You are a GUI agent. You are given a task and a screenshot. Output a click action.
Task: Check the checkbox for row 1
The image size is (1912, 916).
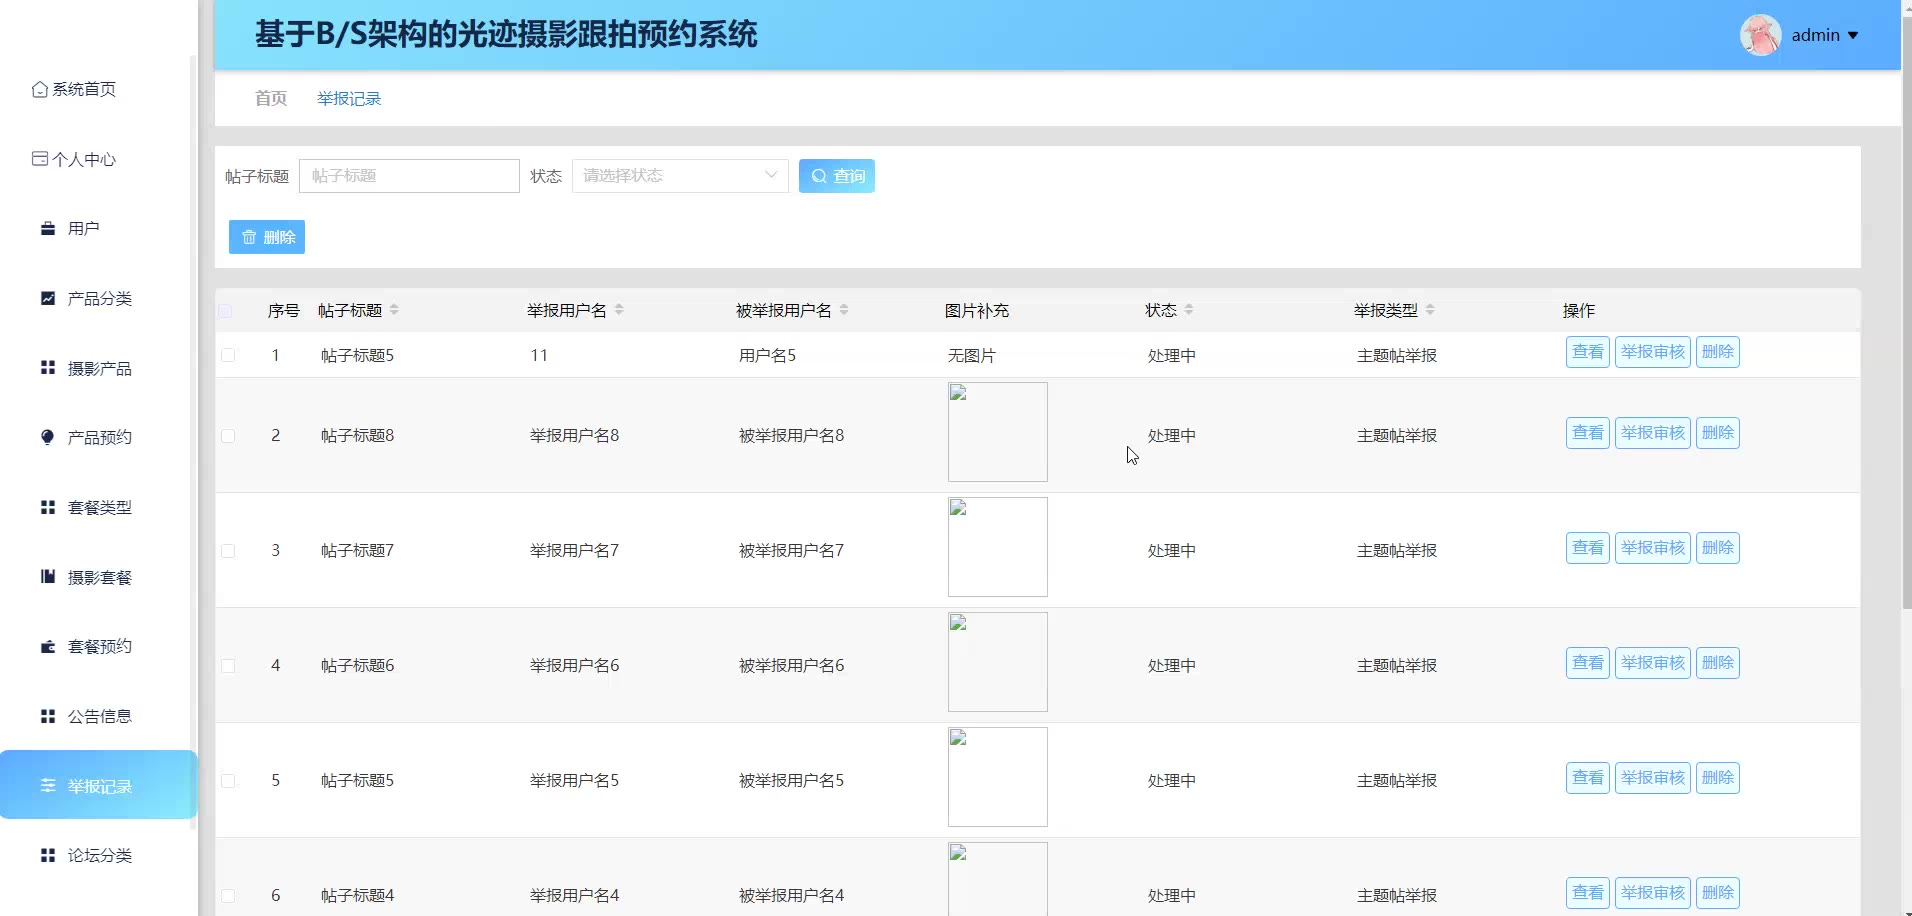[x=228, y=355]
